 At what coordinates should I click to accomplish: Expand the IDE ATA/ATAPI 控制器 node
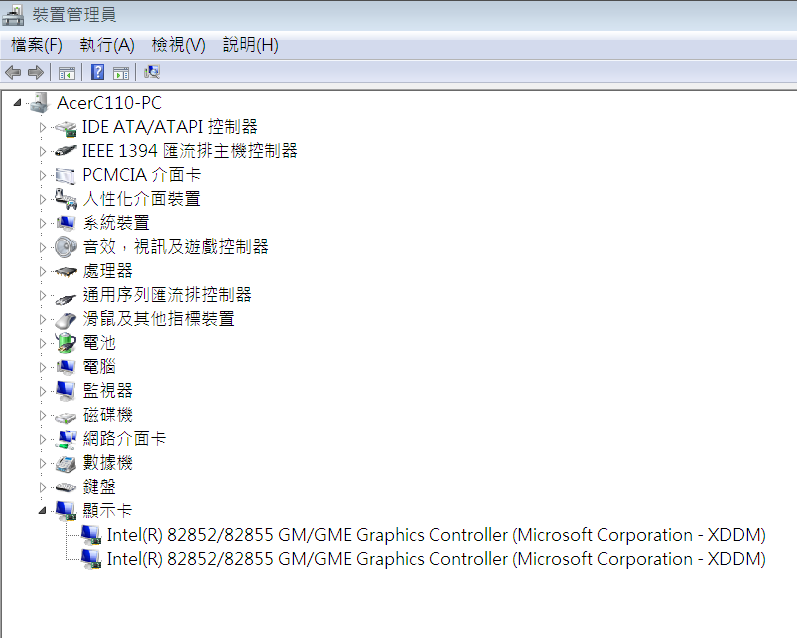pos(43,127)
